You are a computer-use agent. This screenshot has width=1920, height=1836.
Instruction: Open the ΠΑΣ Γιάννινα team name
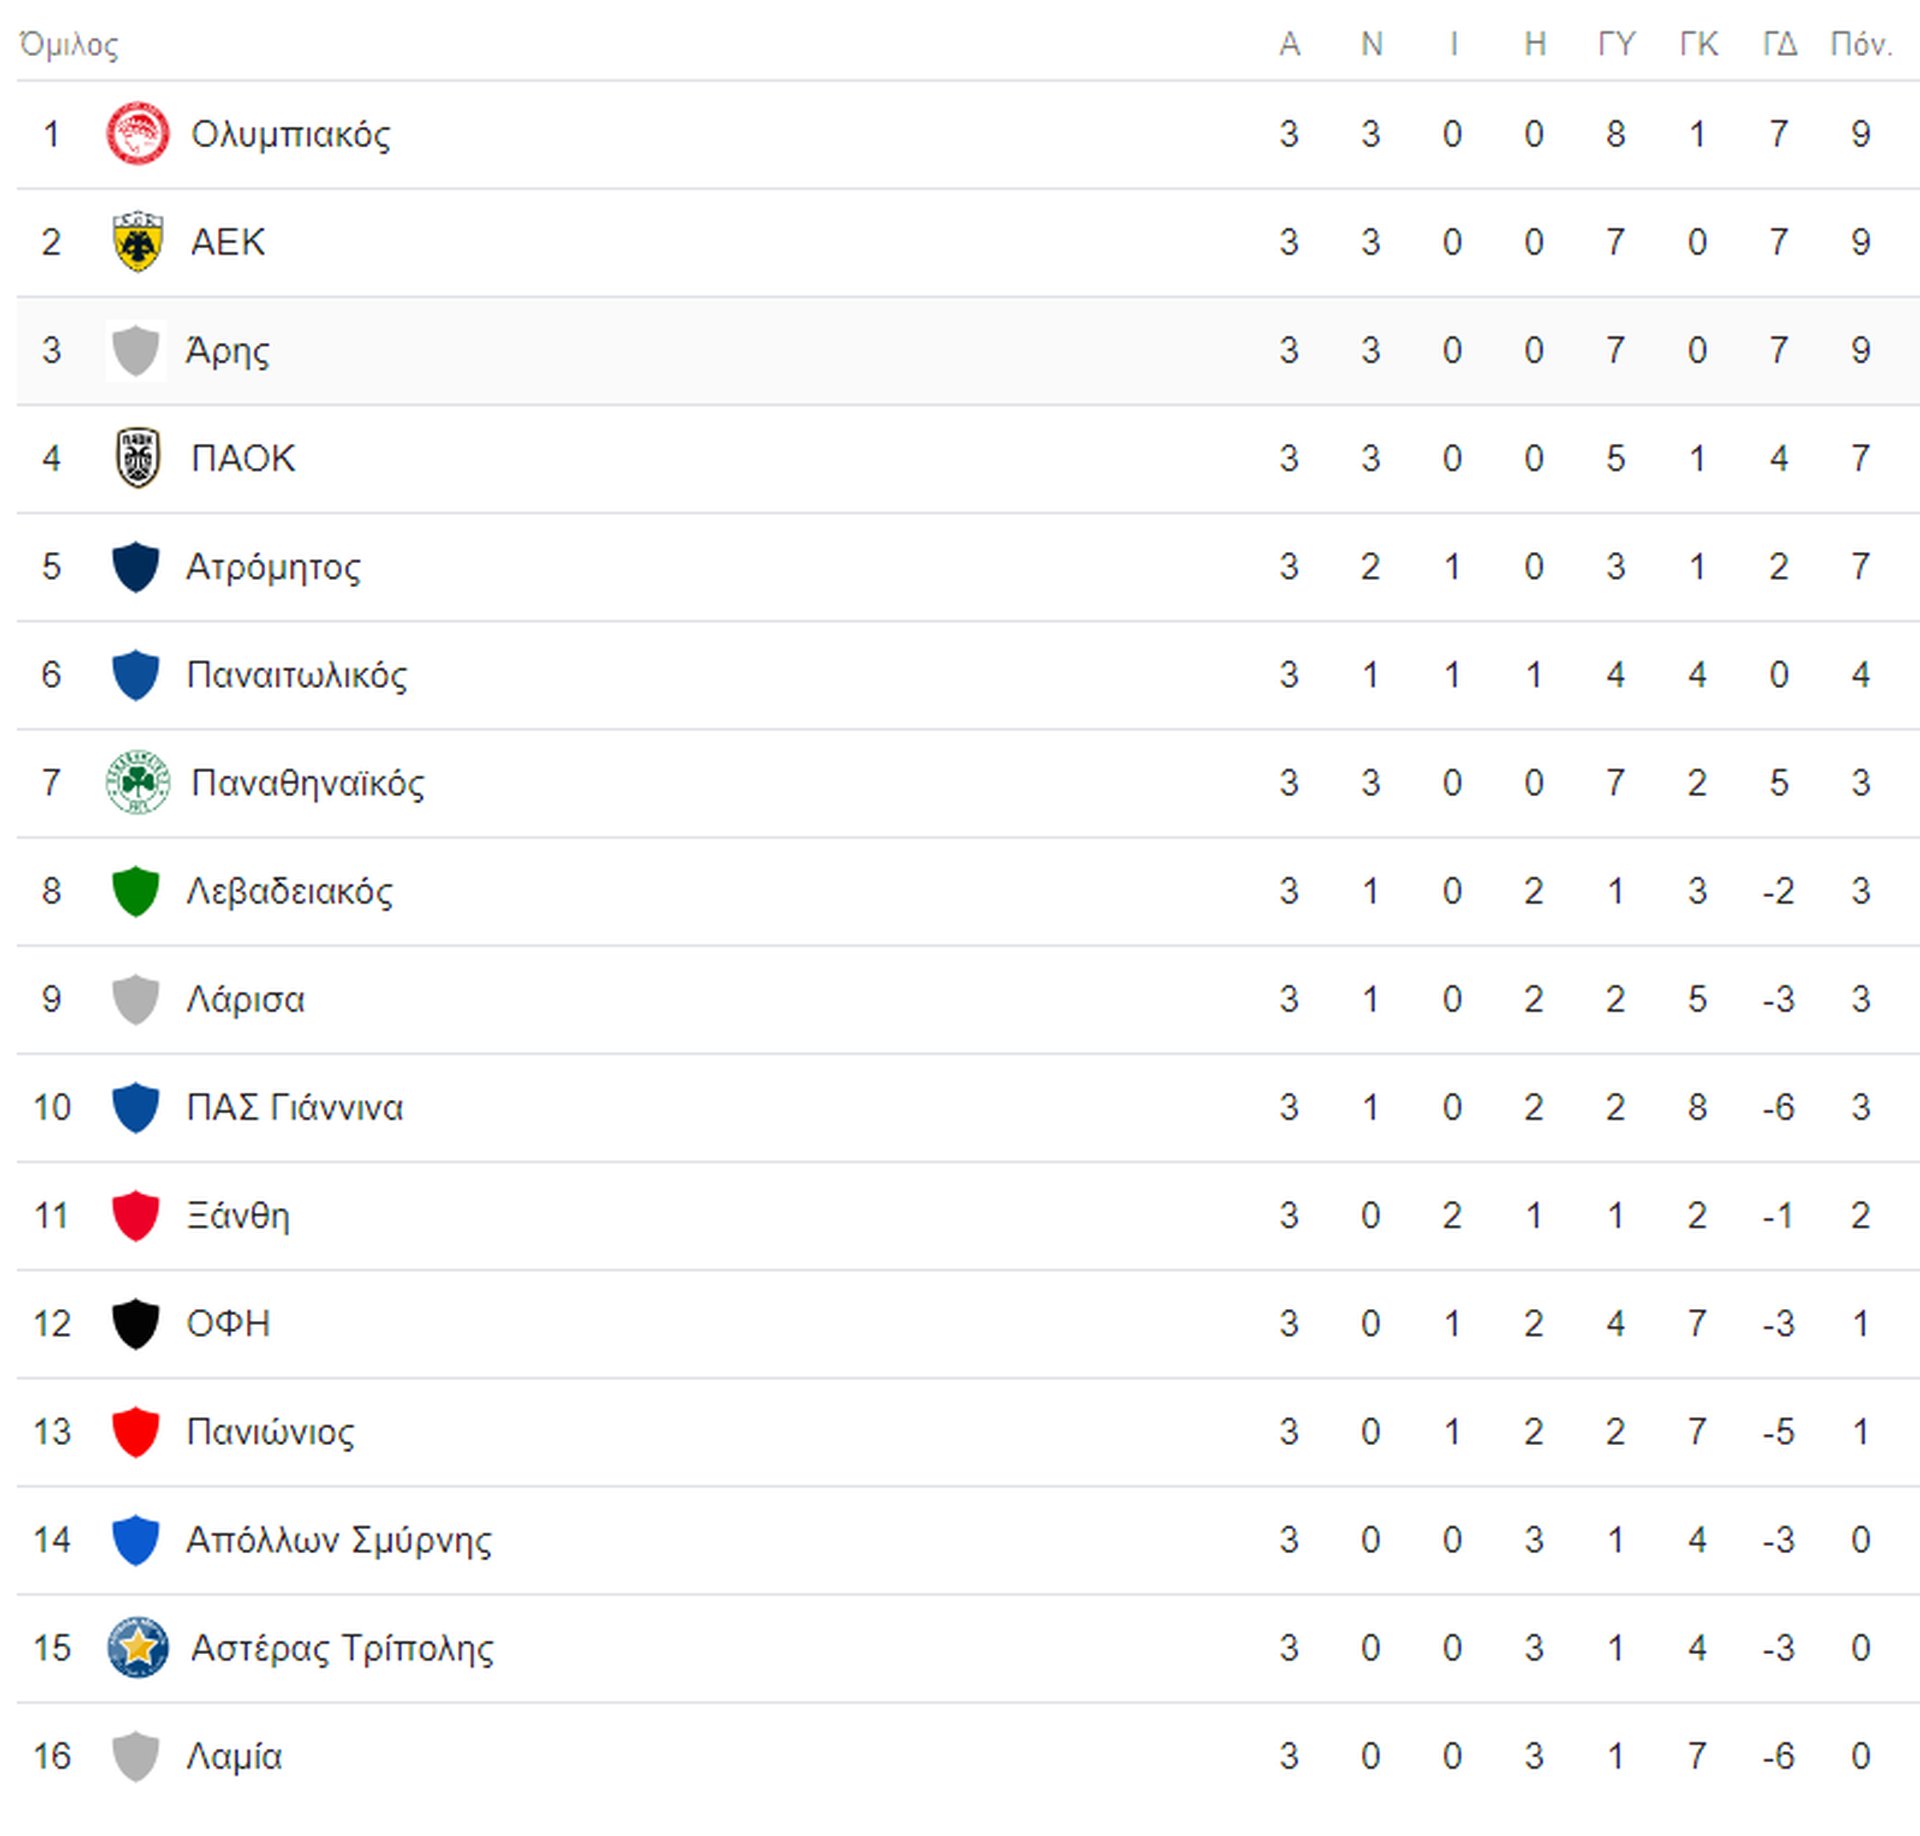tap(295, 1107)
